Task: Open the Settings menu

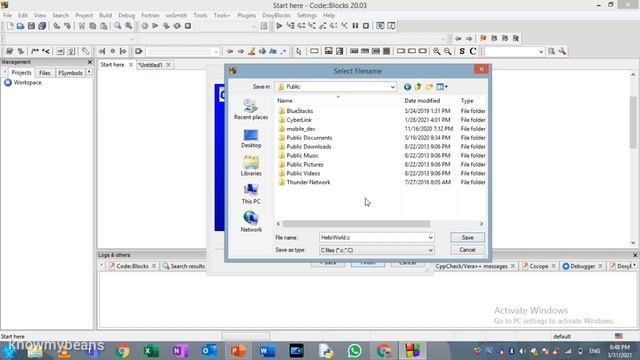Action: [x=307, y=15]
